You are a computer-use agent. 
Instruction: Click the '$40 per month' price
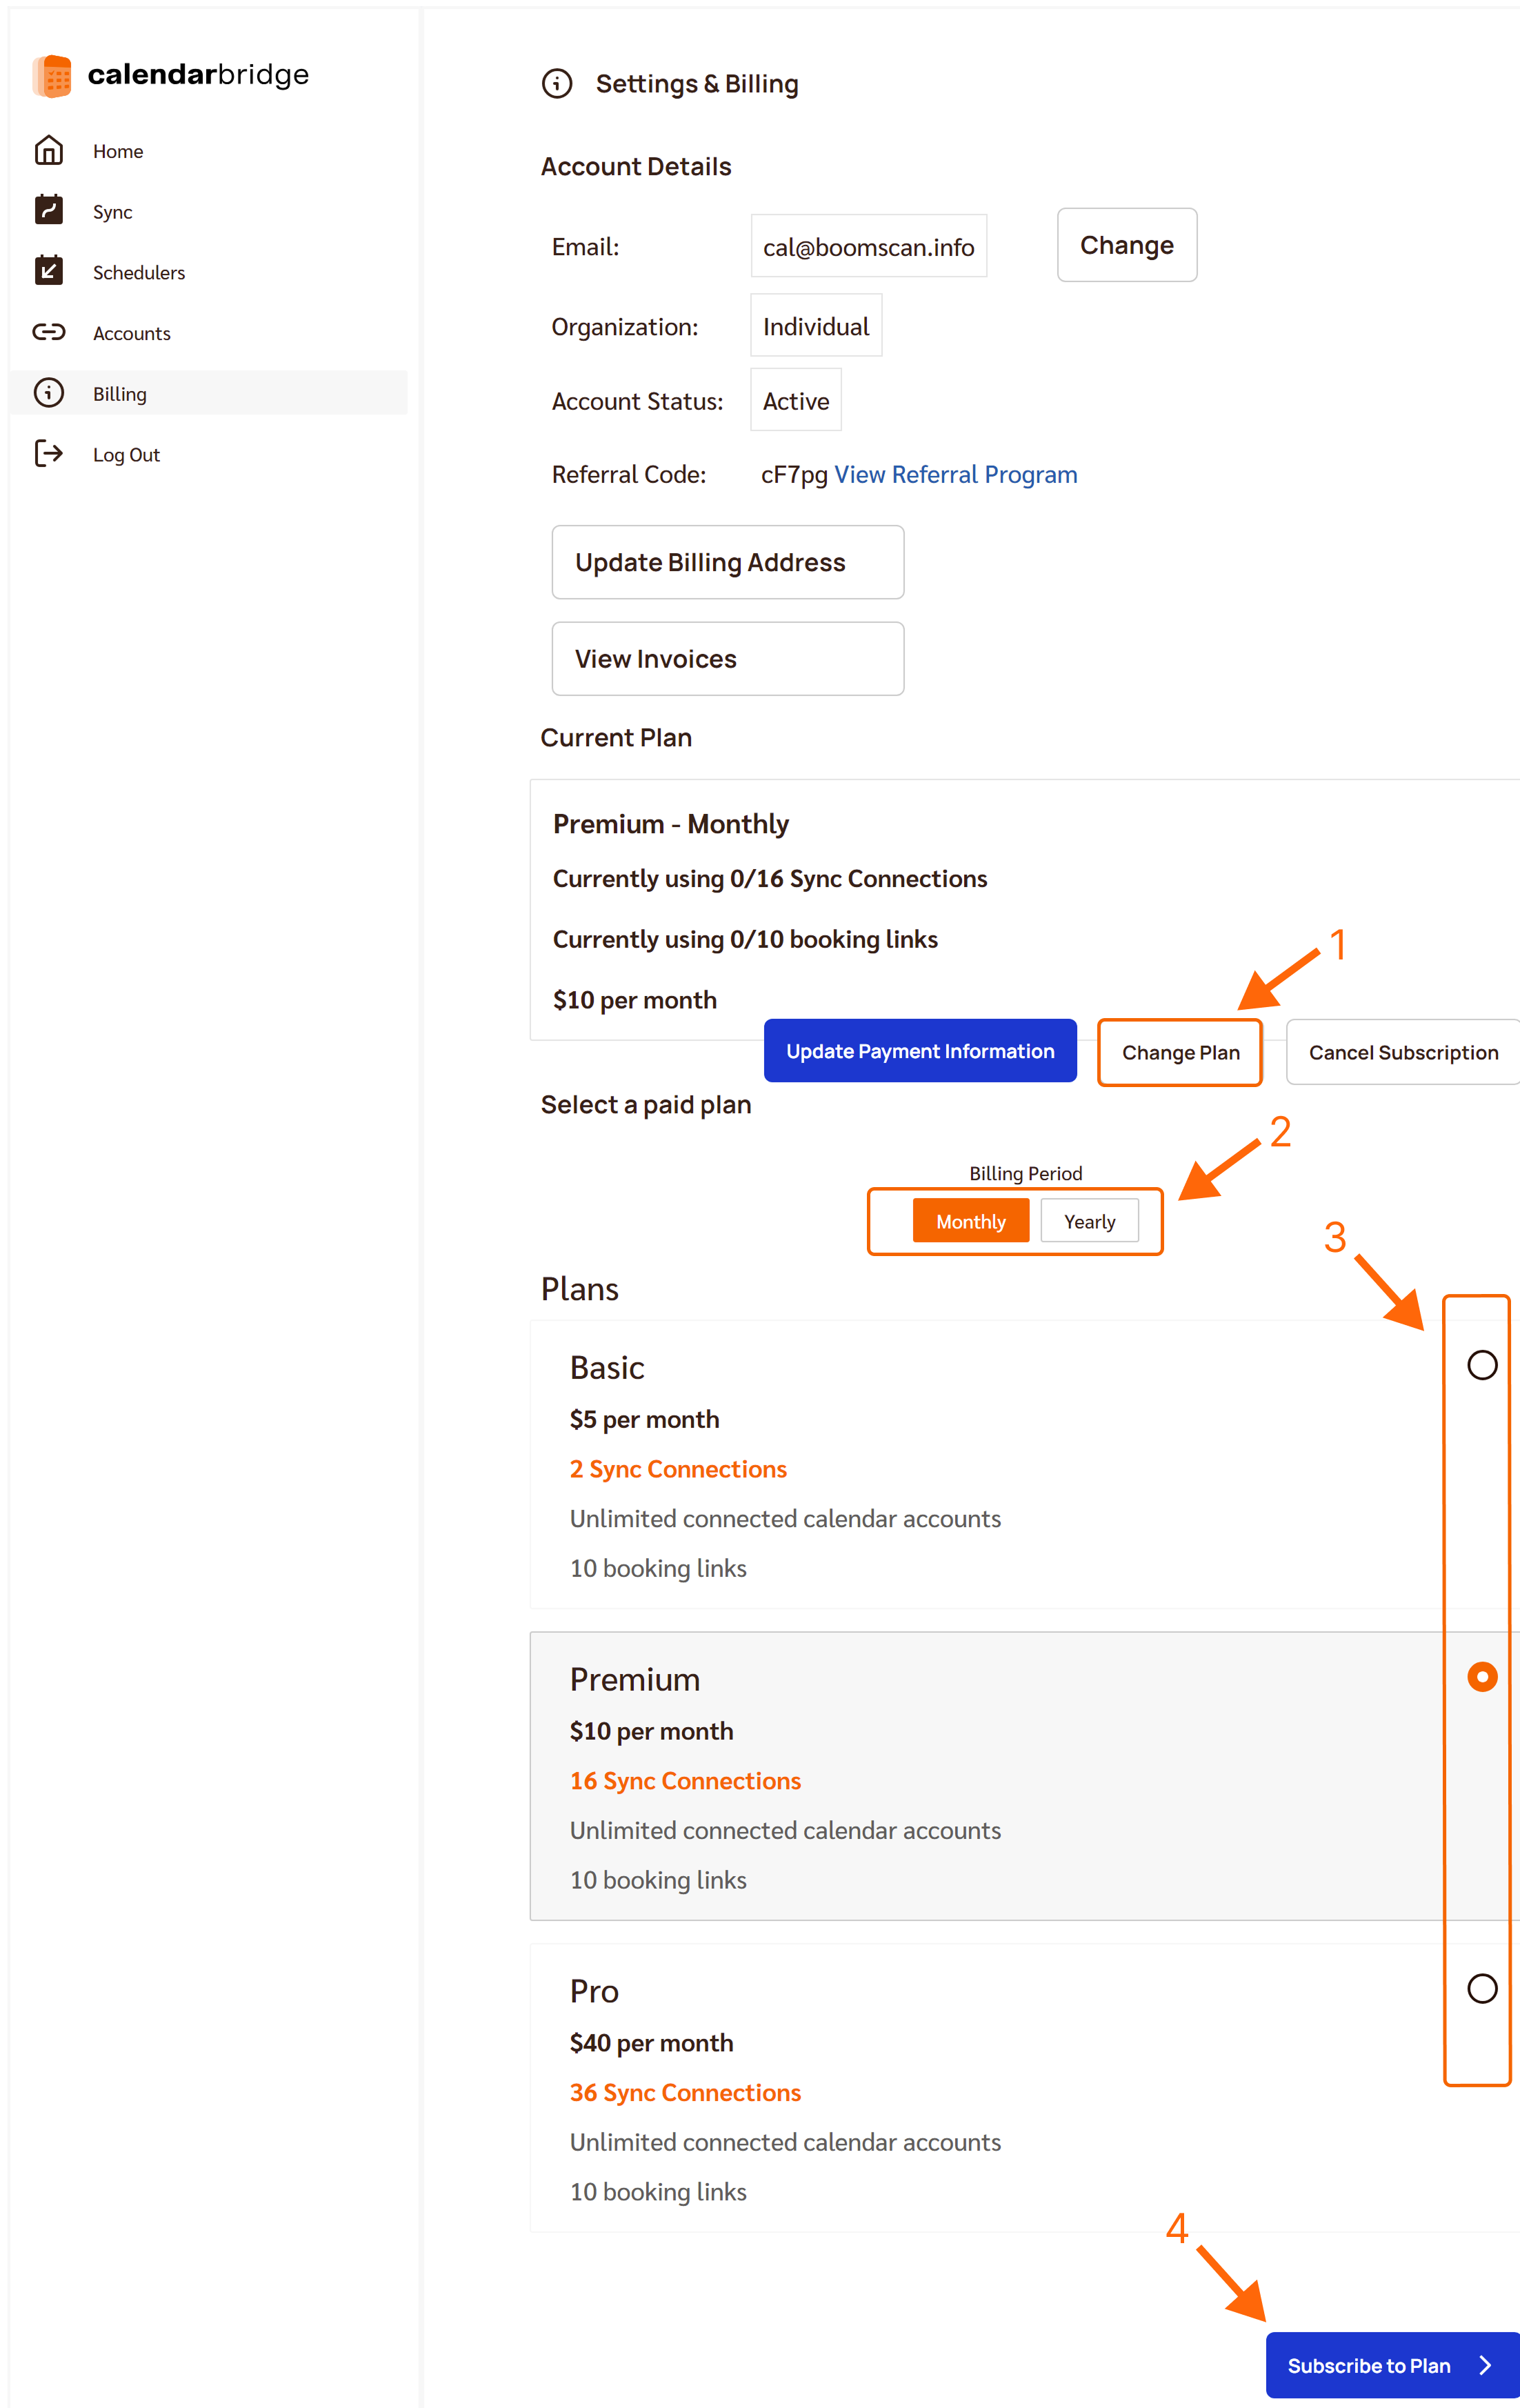(652, 2043)
